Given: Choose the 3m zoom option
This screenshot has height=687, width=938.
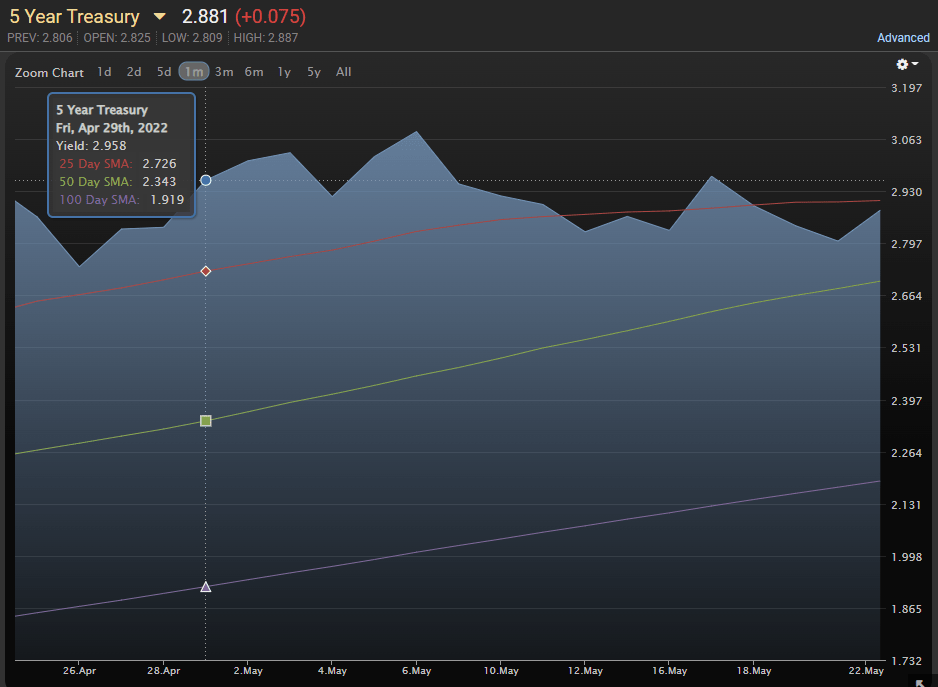Looking at the screenshot, I should pos(224,72).
